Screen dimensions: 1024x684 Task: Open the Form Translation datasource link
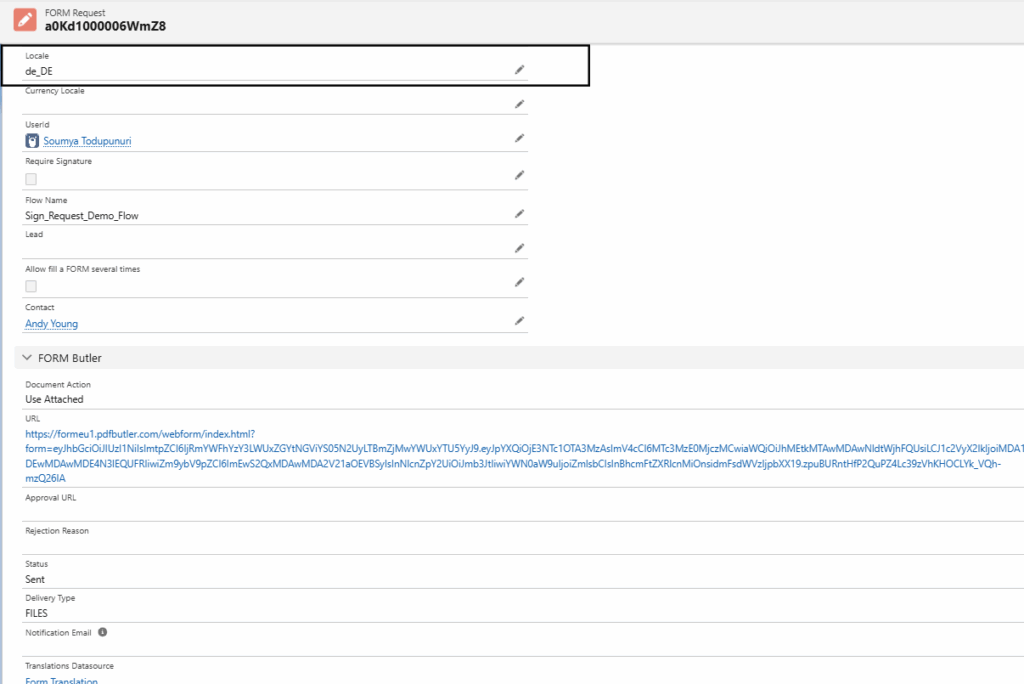(x=61, y=681)
